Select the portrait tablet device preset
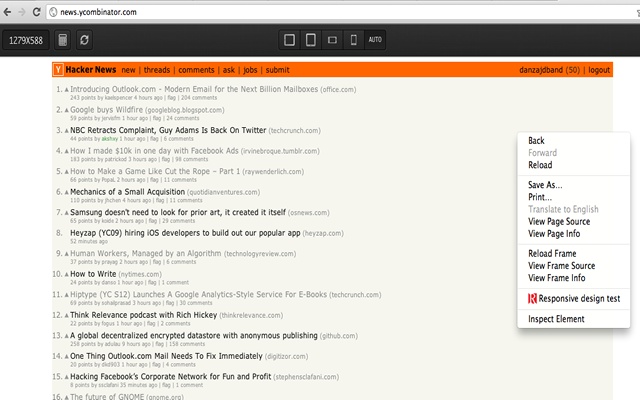Image resolution: width=640 pixels, height=400 pixels. pyautogui.click(x=311, y=40)
